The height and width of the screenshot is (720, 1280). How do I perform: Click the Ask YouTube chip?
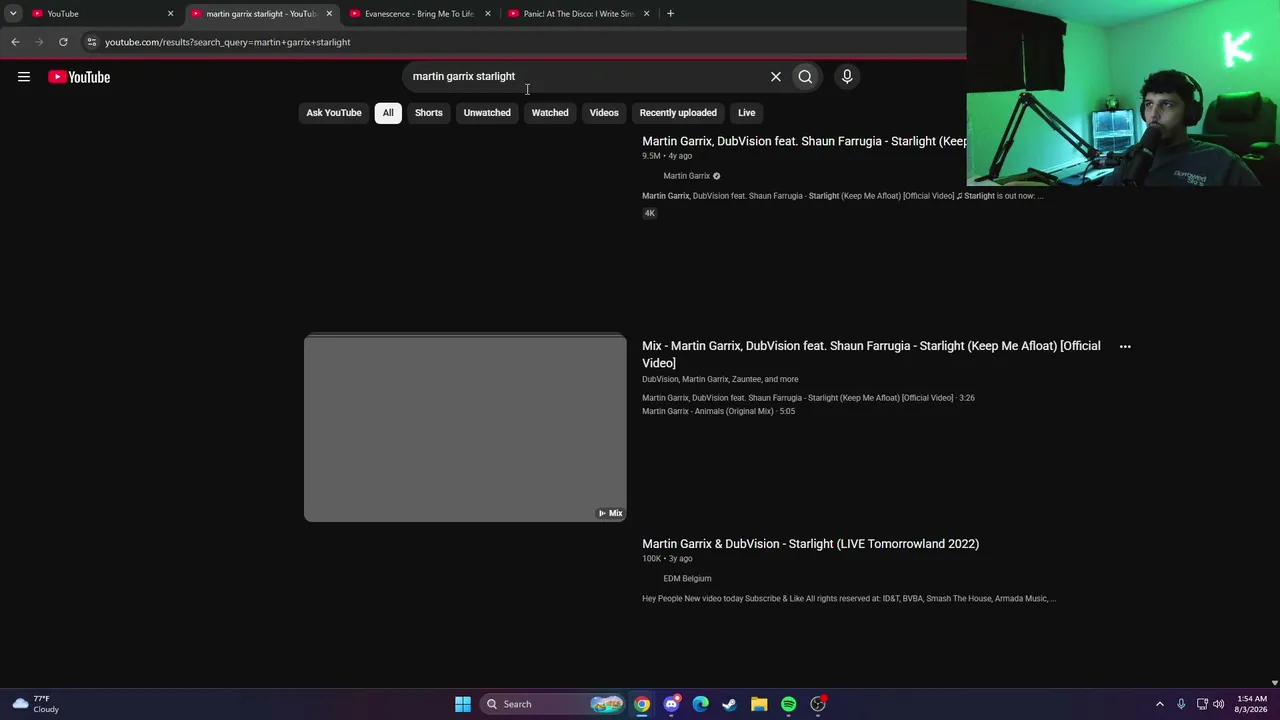(x=334, y=113)
